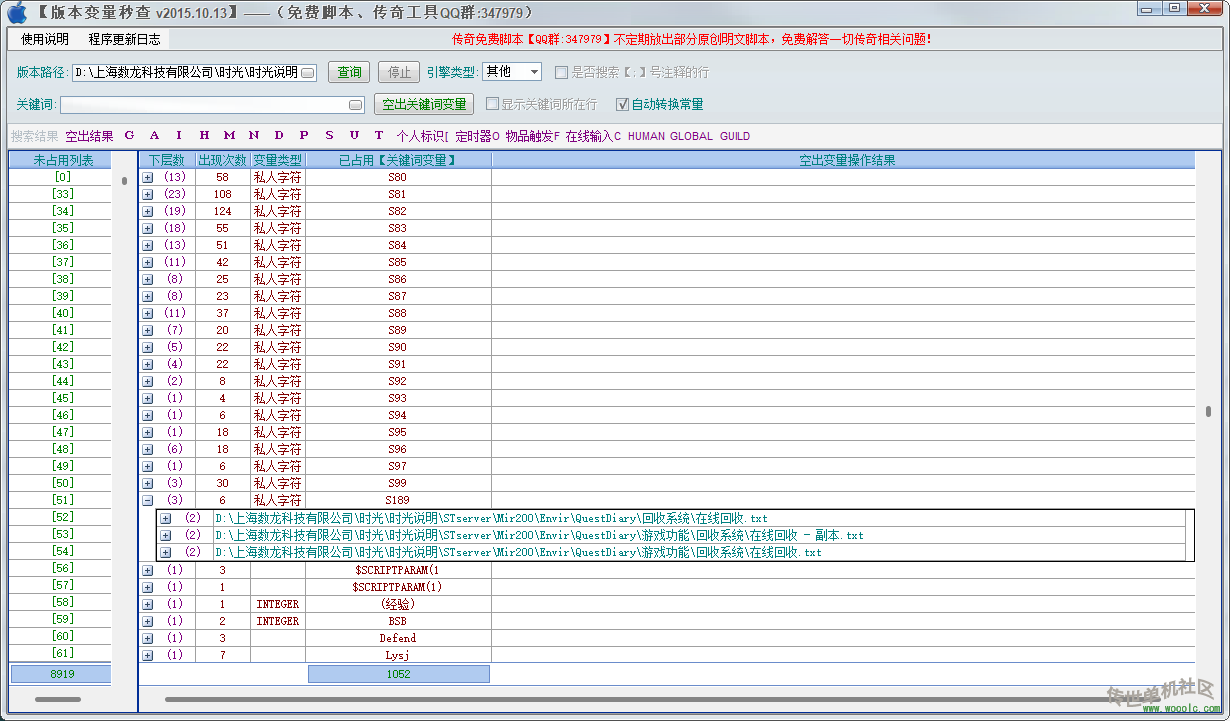Expand the plus icon for row S80
Viewport: 1230px width, 721px height.
click(148, 177)
